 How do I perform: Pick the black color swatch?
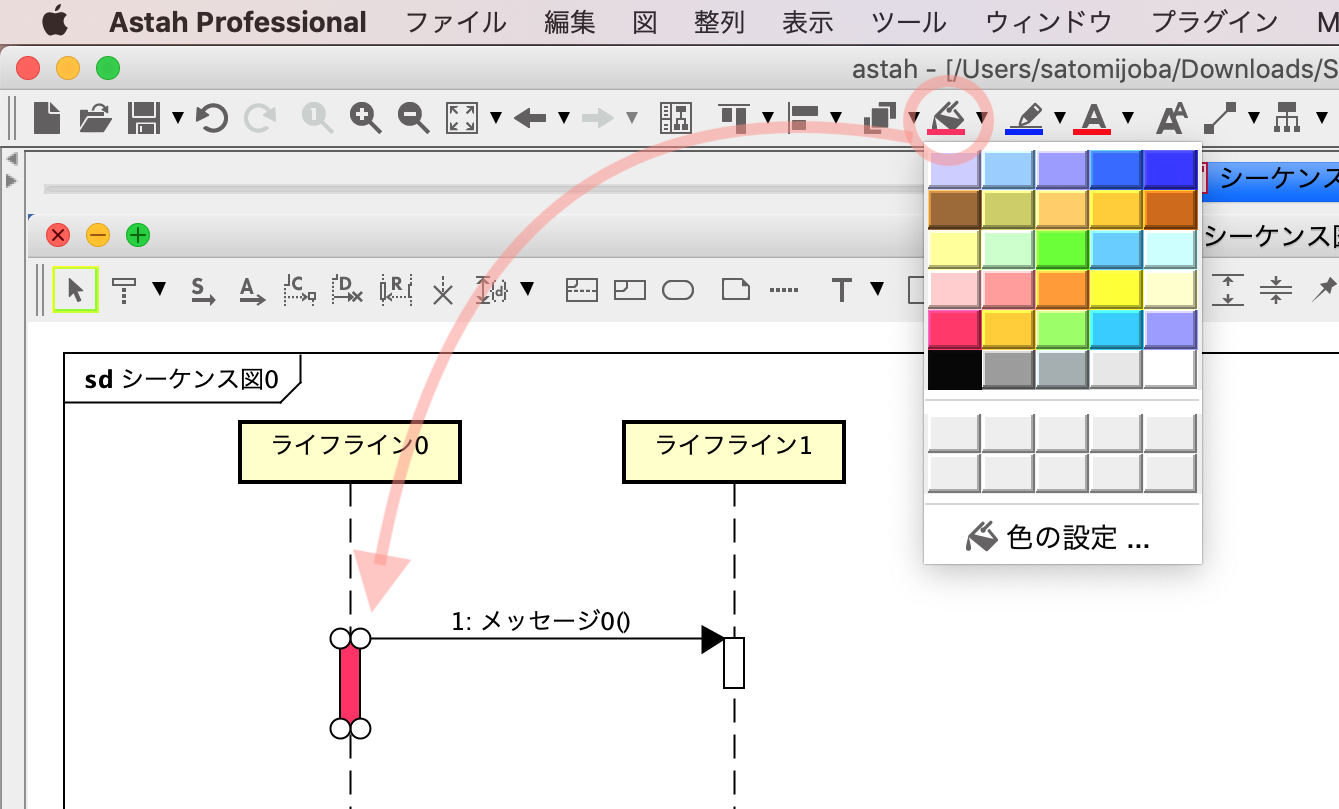point(954,369)
